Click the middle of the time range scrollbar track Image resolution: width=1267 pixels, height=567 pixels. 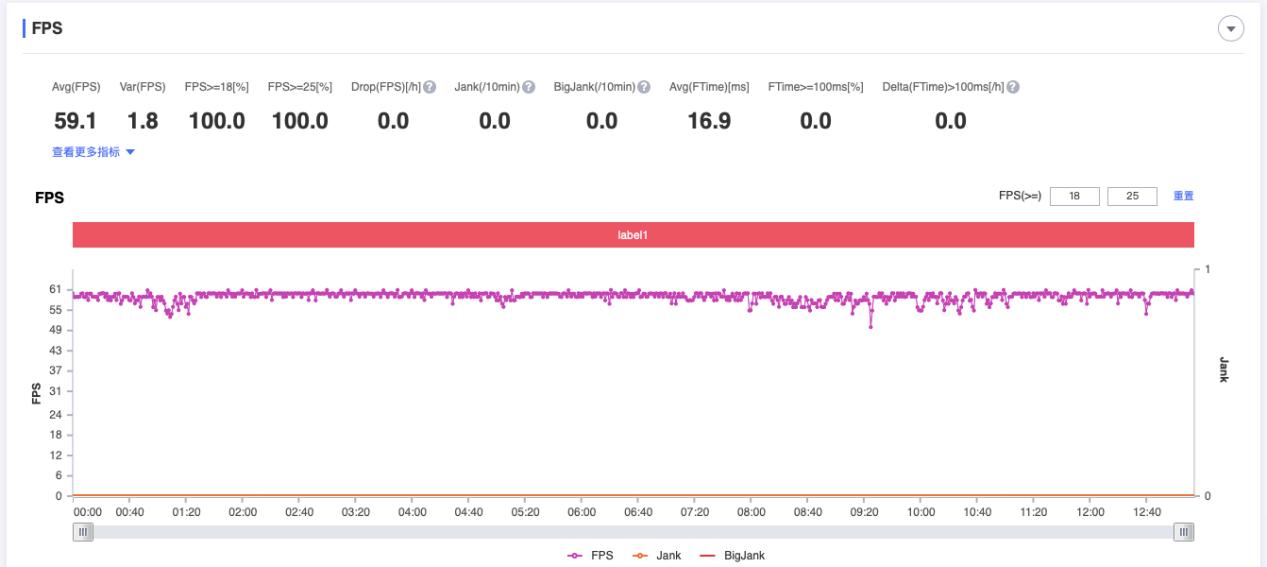coord(634,531)
